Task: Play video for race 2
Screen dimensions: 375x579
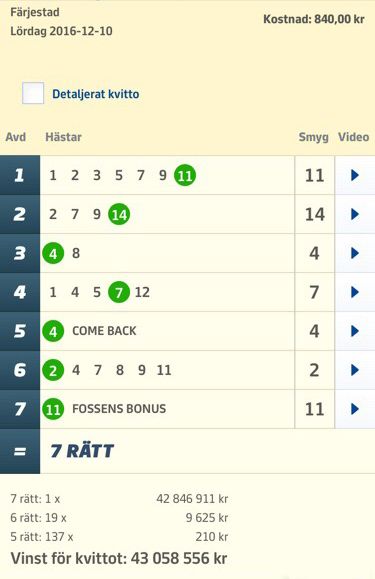Action: point(355,214)
